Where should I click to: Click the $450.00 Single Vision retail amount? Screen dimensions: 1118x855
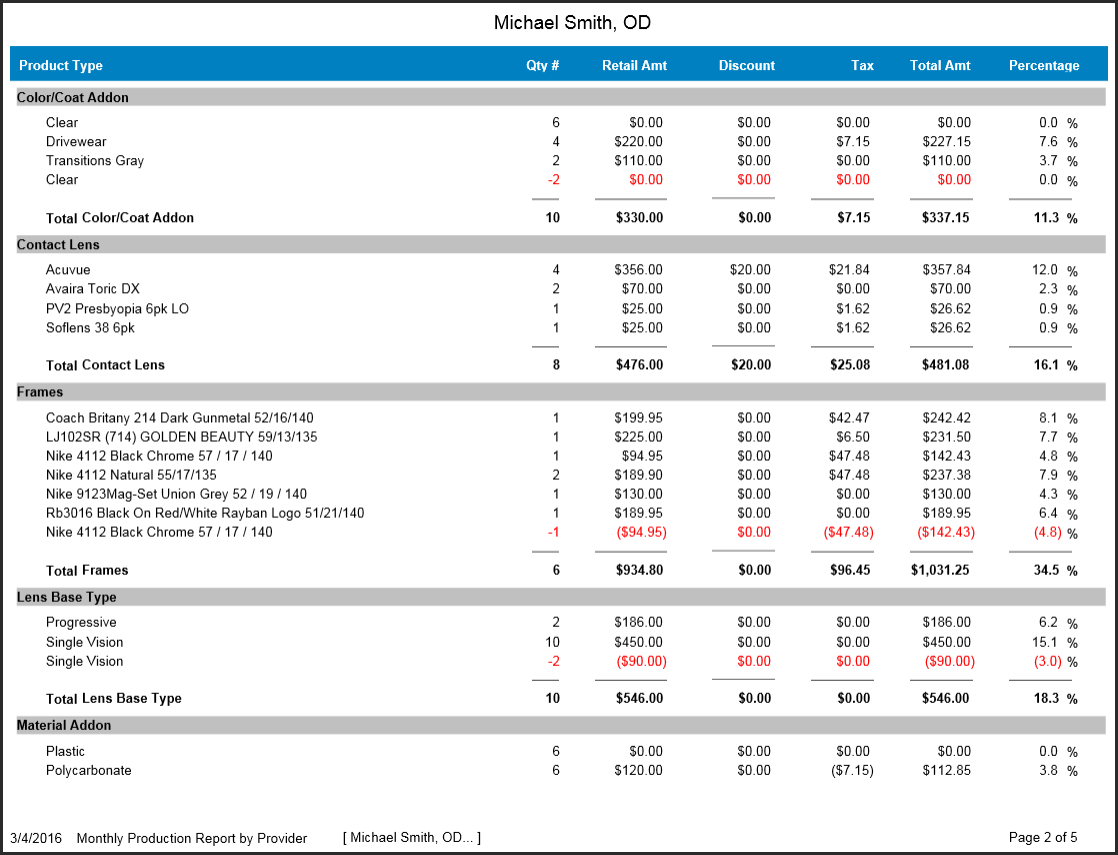[x=638, y=643]
